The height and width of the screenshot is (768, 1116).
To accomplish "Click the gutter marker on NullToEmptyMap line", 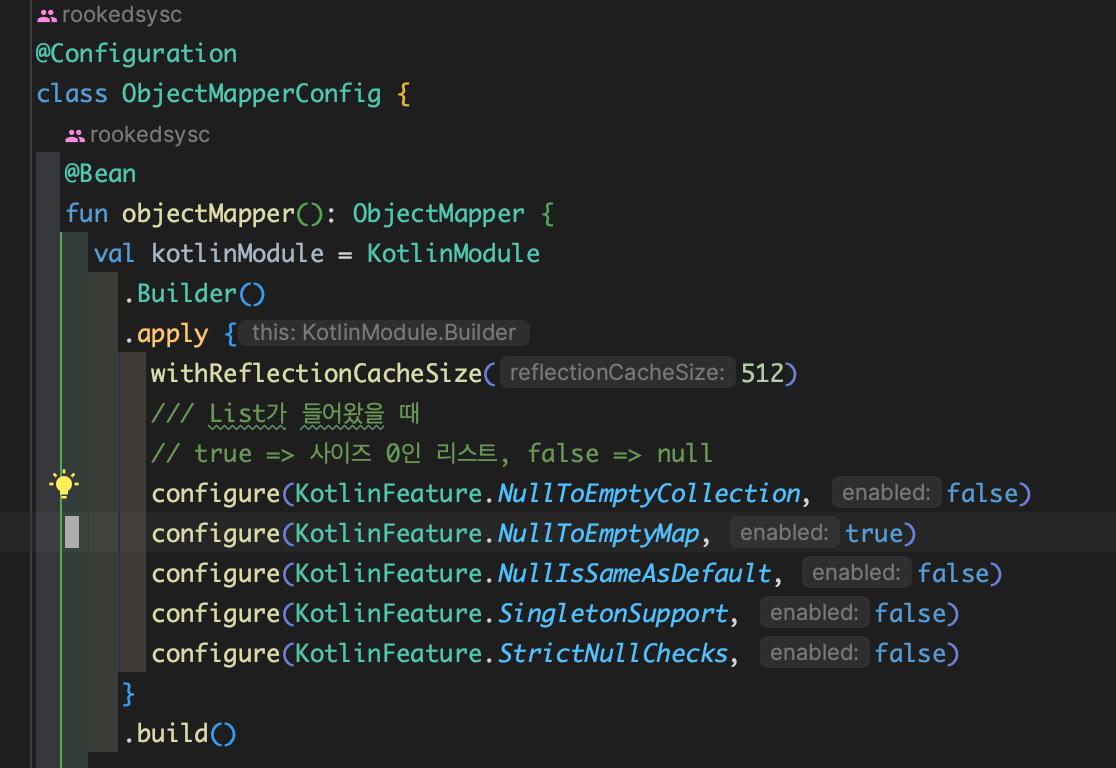I will click(72, 532).
